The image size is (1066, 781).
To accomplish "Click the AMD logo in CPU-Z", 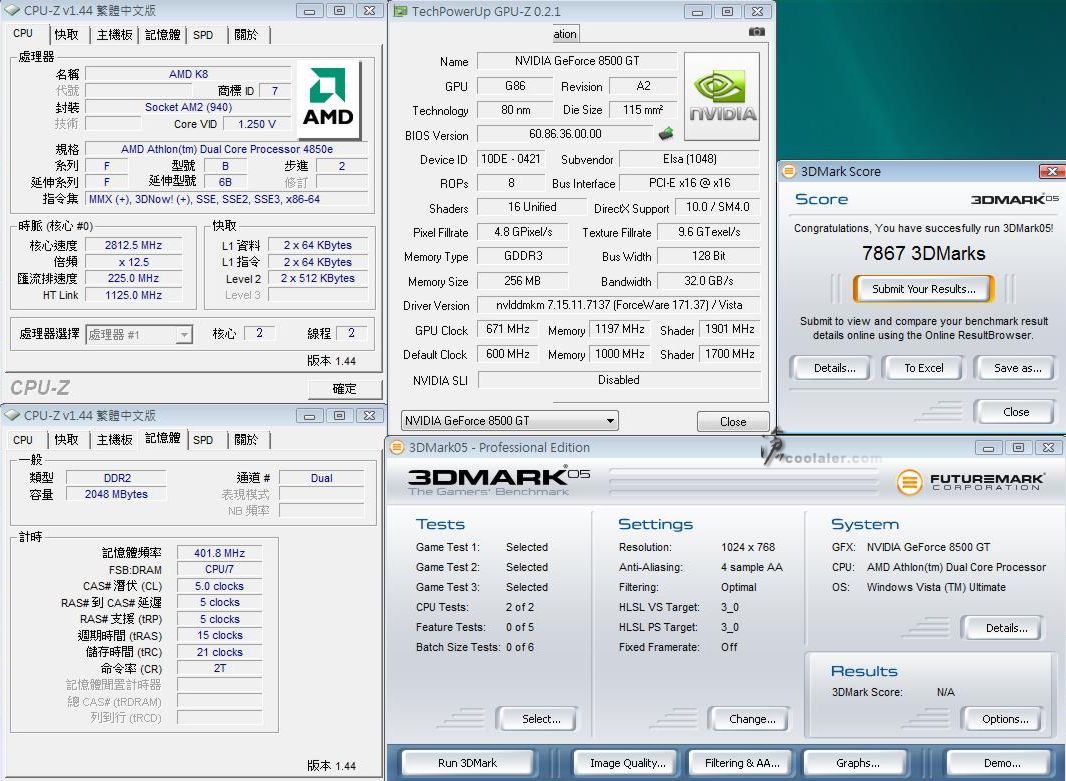I will (328, 99).
